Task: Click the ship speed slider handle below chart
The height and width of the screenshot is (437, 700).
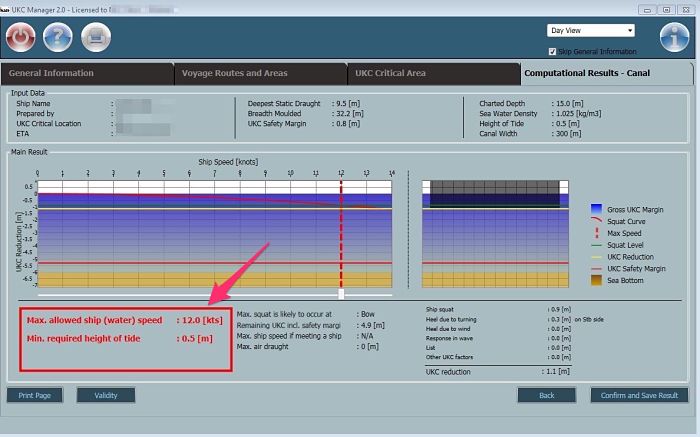Action: [341, 295]
